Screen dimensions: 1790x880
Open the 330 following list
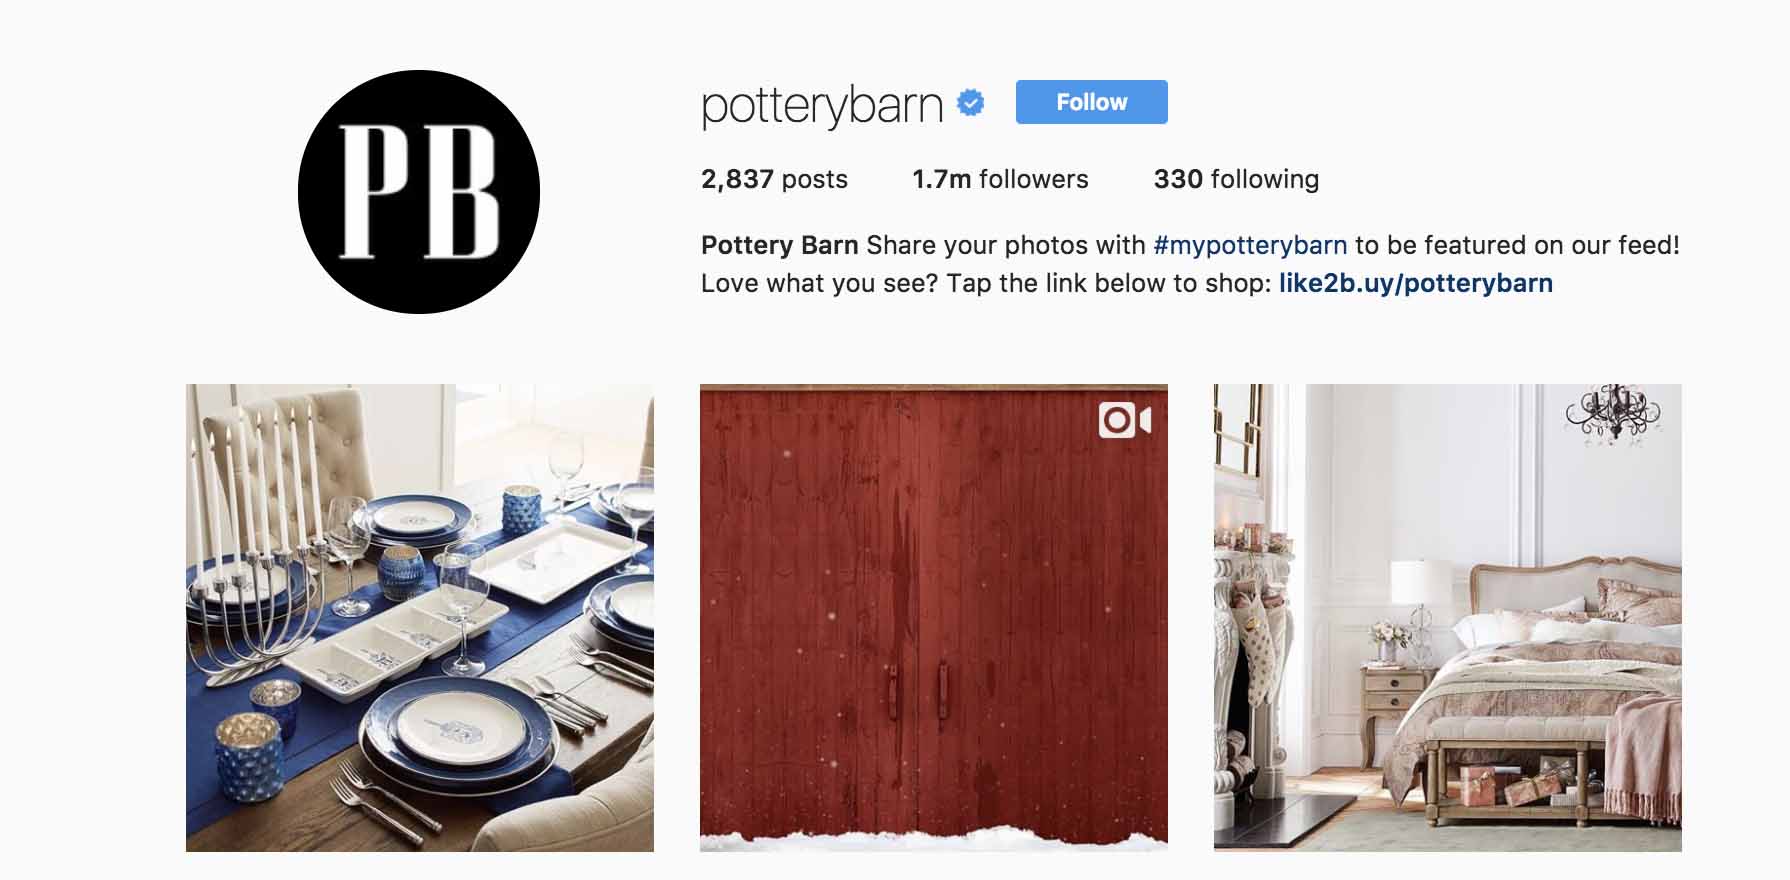point(1236,179)
